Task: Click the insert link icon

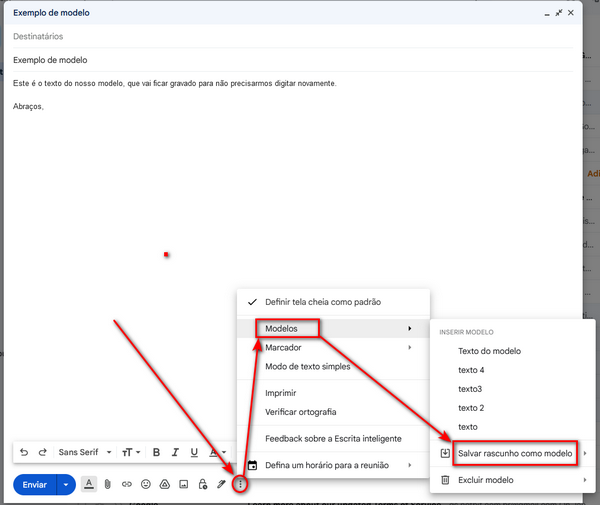Action: coord(127,484)
